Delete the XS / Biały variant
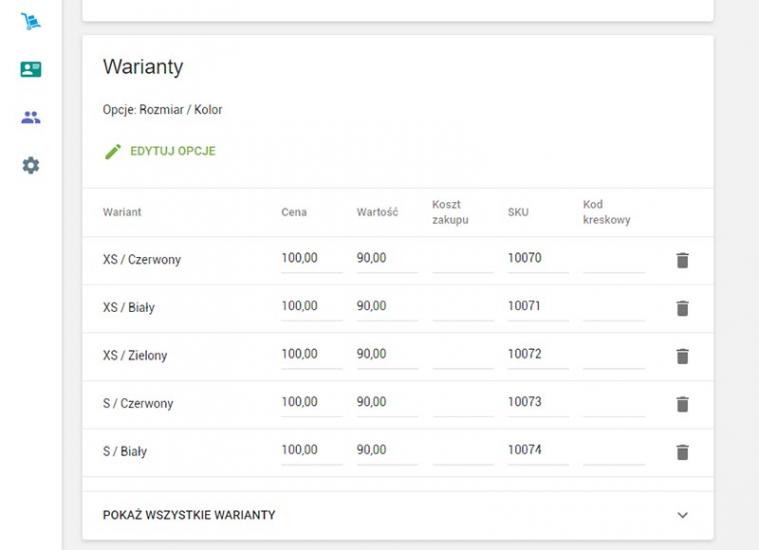 coord(682,308)
